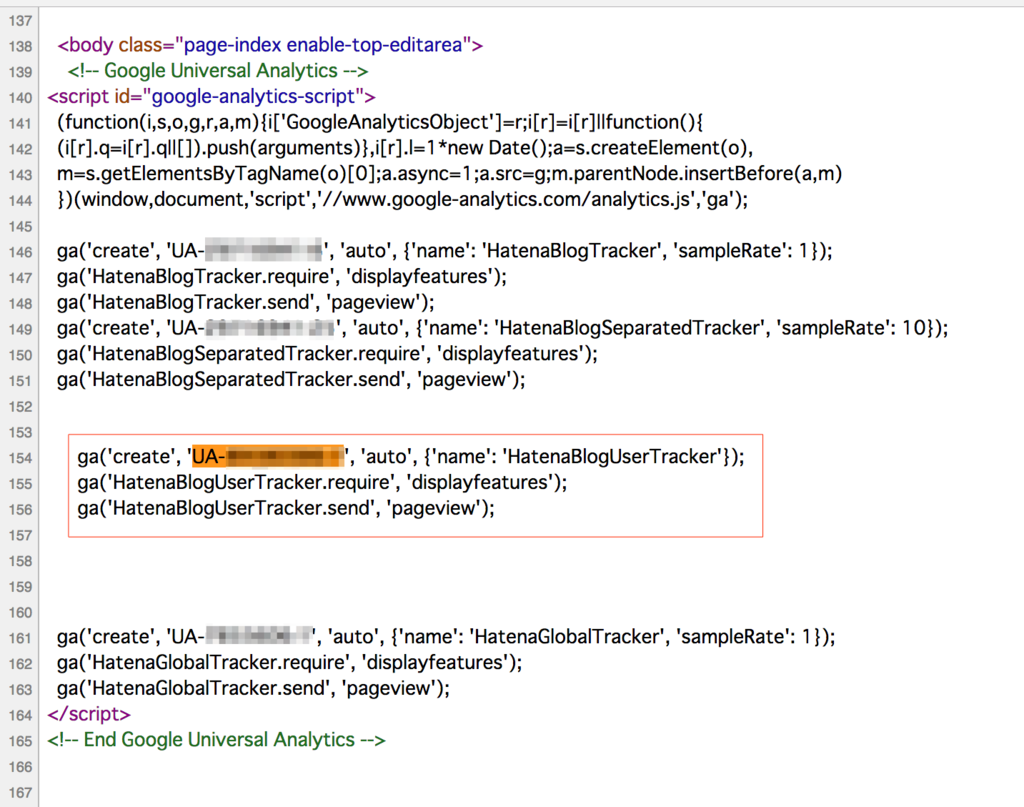
Task: Click the orange highlighted UA- tracking ID
Action: tap(268, 456)
